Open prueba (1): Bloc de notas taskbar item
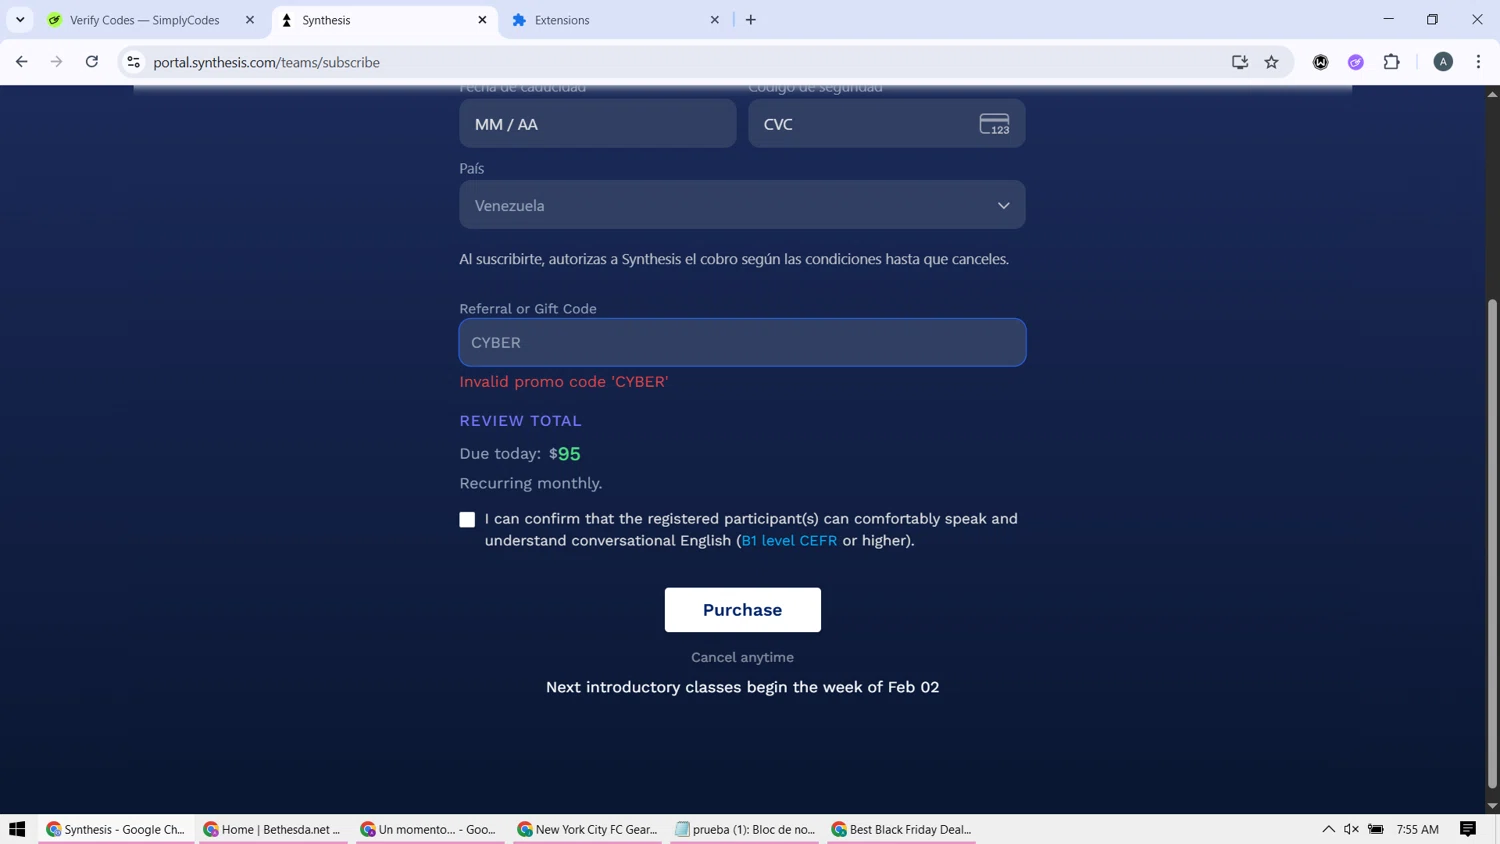 (x=745, y=829)
